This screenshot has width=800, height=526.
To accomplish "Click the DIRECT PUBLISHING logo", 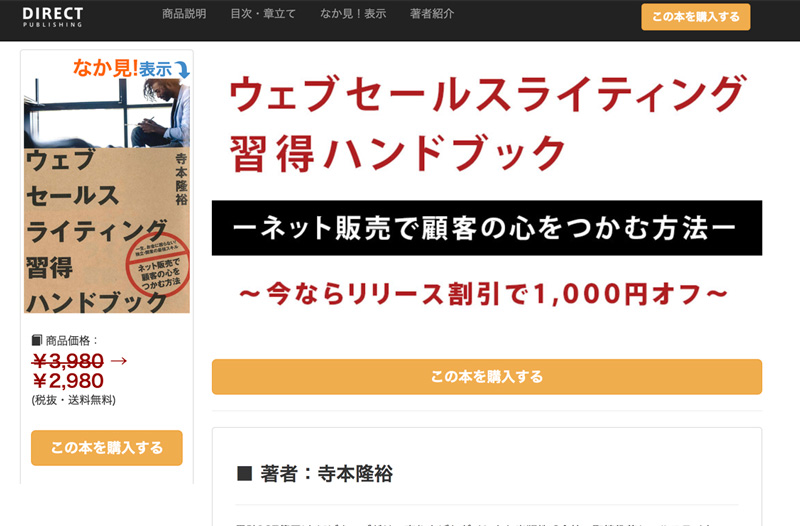I will 52,16.
